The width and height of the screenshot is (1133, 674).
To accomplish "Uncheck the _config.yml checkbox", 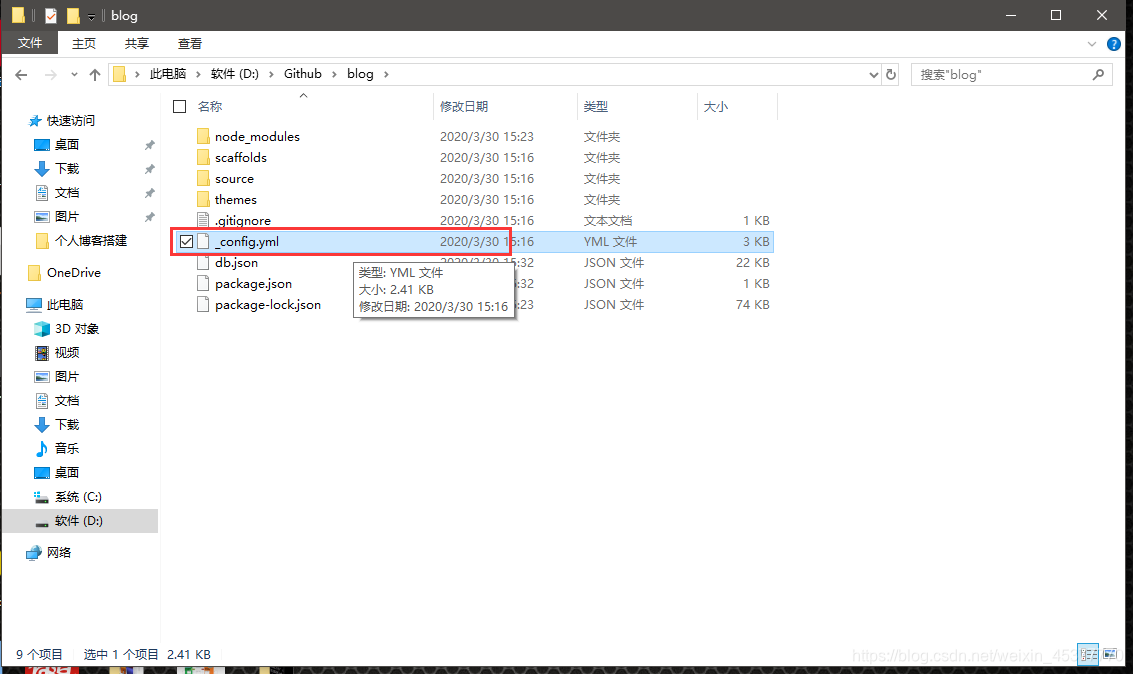I will [x=186, y=242].
